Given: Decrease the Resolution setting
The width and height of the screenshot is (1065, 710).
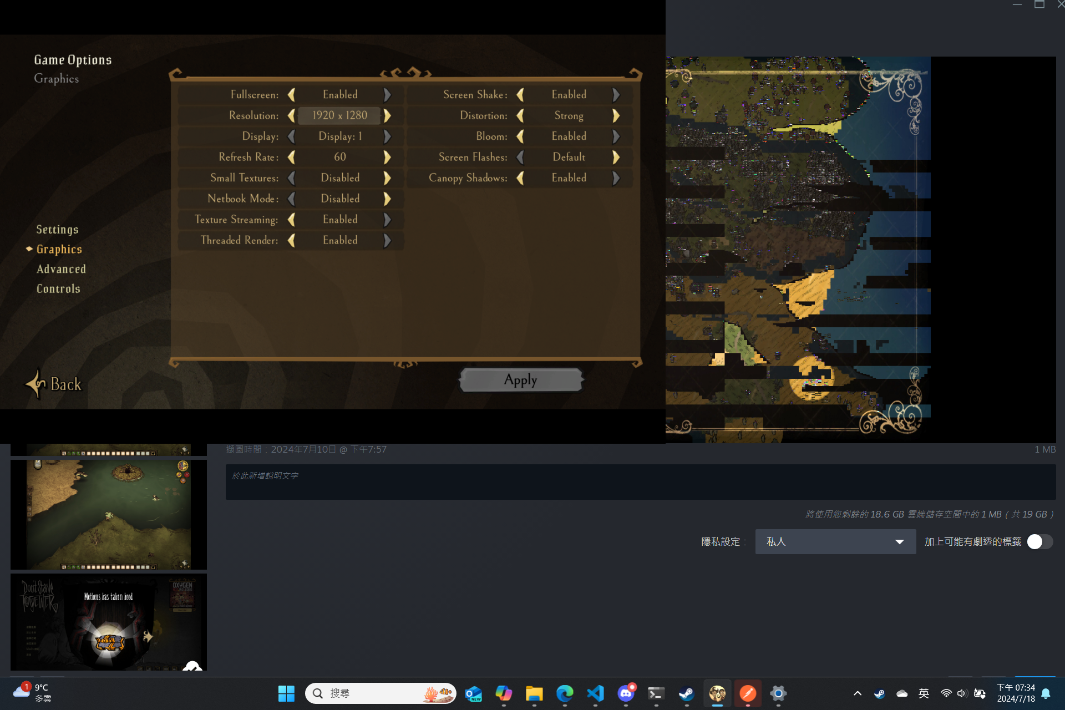Looking at the screenshot, I should pyautogui.click(x=291, y=116).
